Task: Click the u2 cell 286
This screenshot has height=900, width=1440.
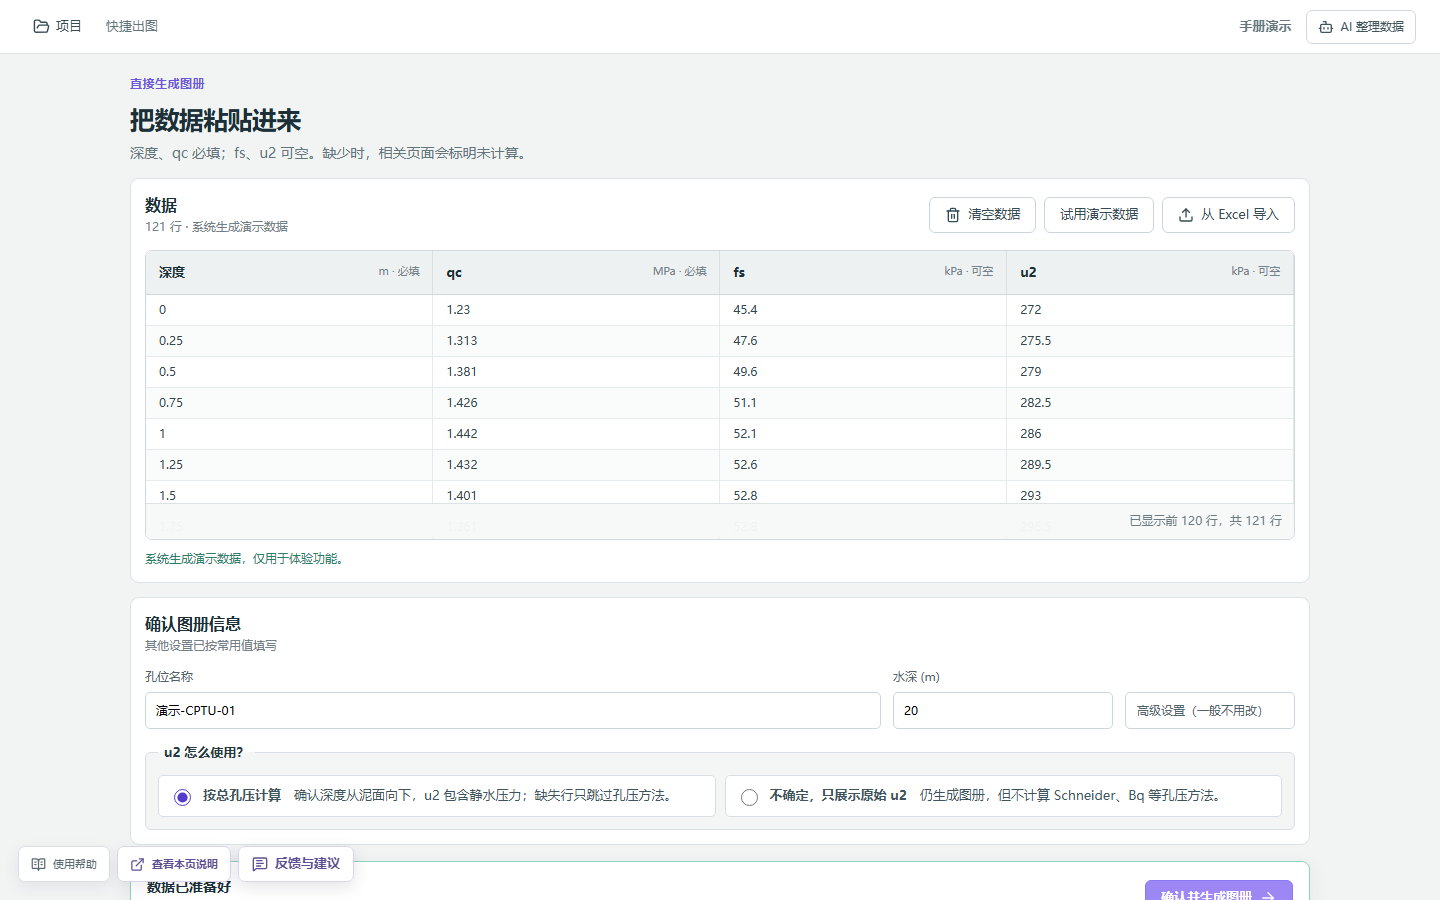Action: click(1150, 434)
